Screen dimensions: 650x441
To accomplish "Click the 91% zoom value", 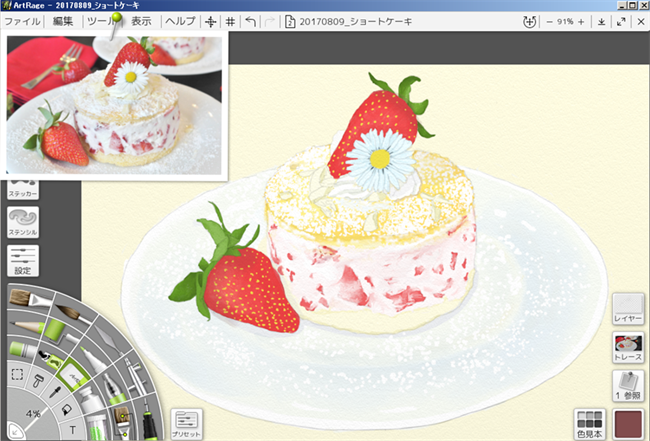I will tap(565, 22).
